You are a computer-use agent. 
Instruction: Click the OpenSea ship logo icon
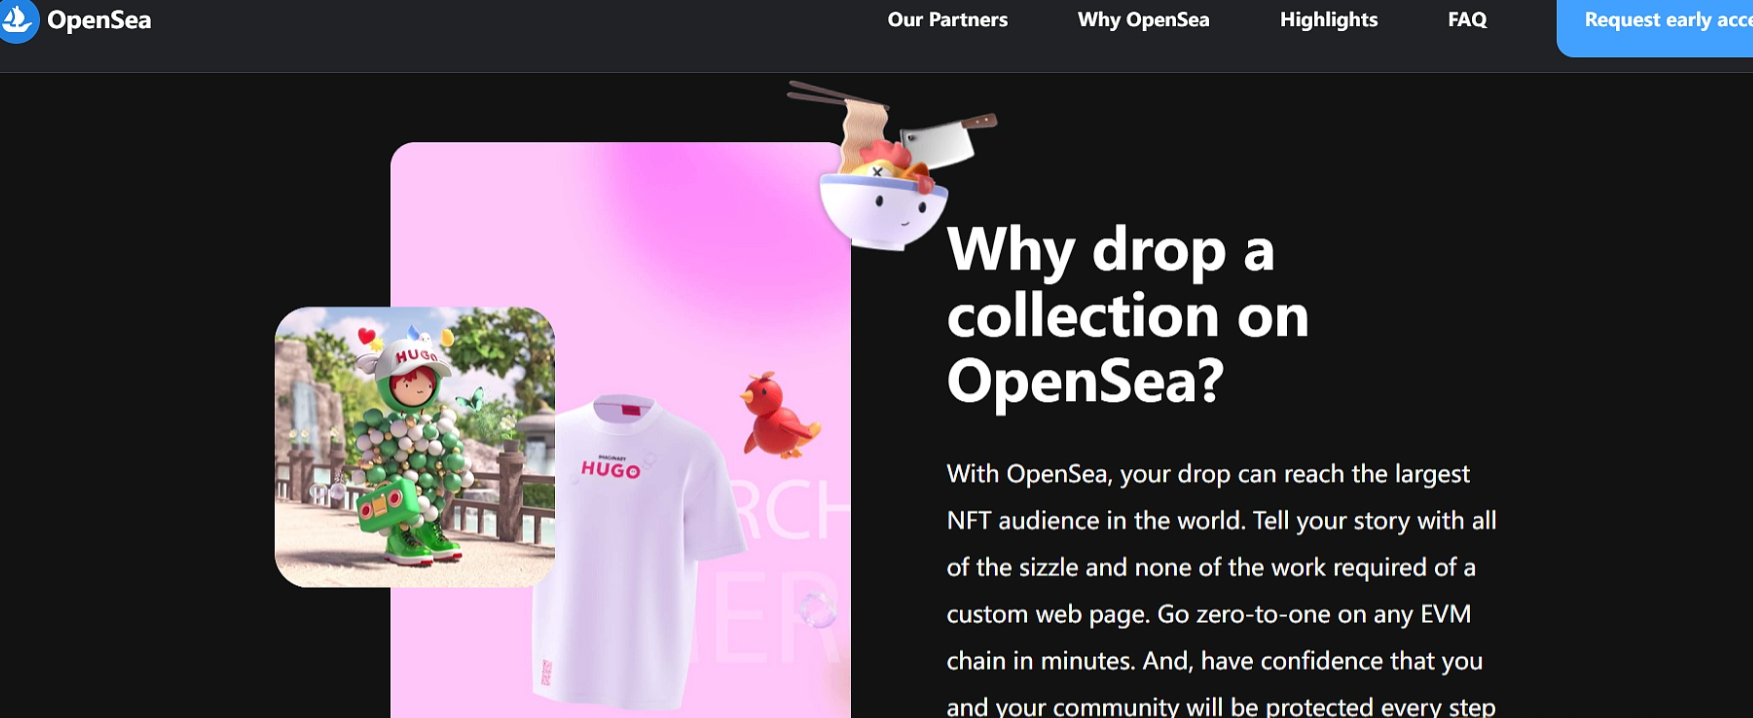click(x=17, y=20)
